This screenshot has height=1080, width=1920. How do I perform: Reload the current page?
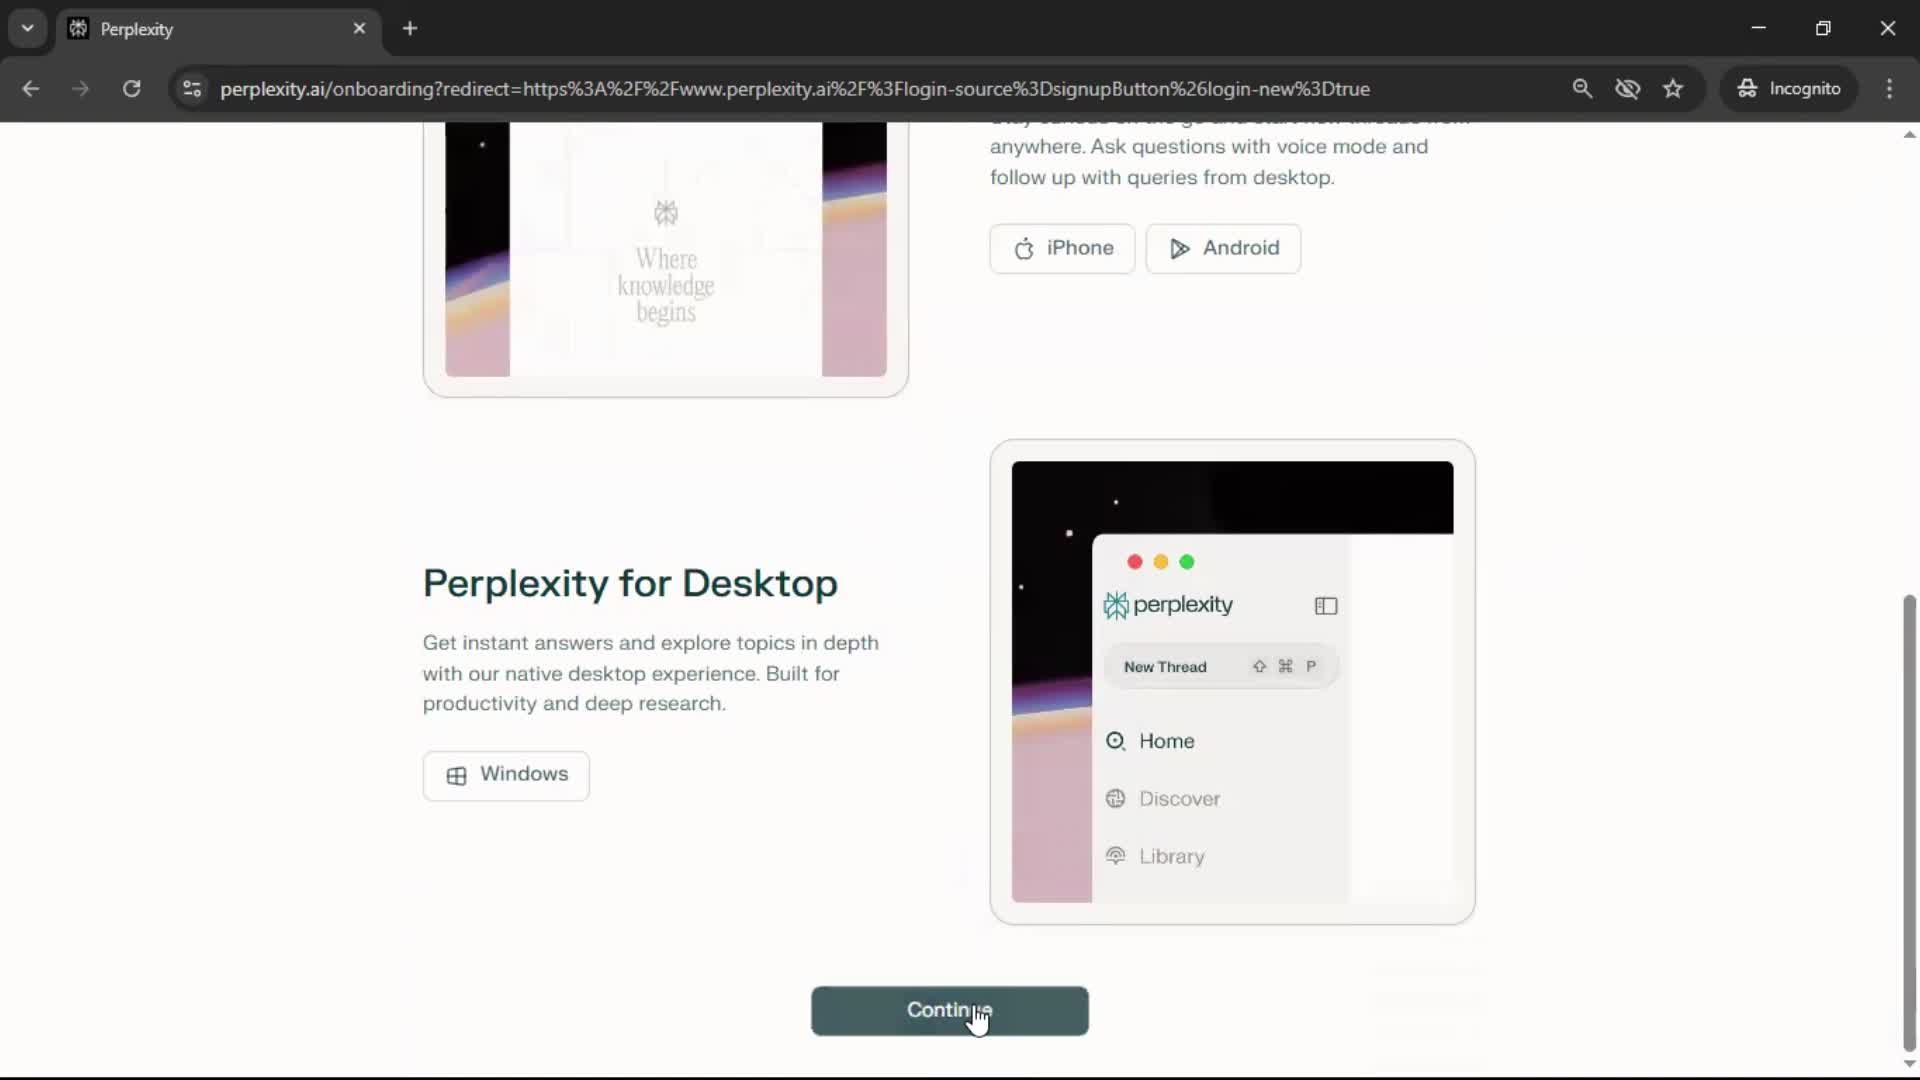(x=131, y=89)
